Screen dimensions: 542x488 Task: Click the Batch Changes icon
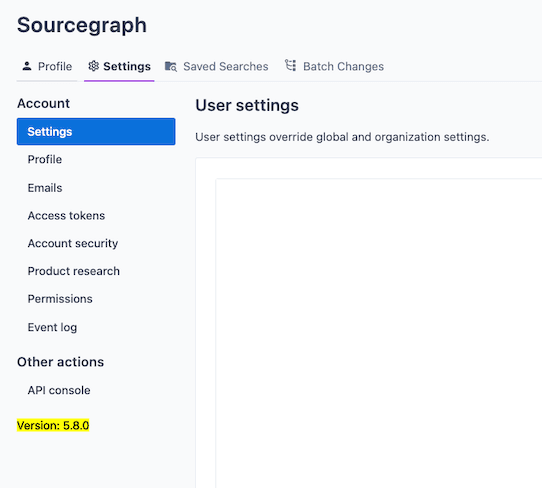(290, 65)
